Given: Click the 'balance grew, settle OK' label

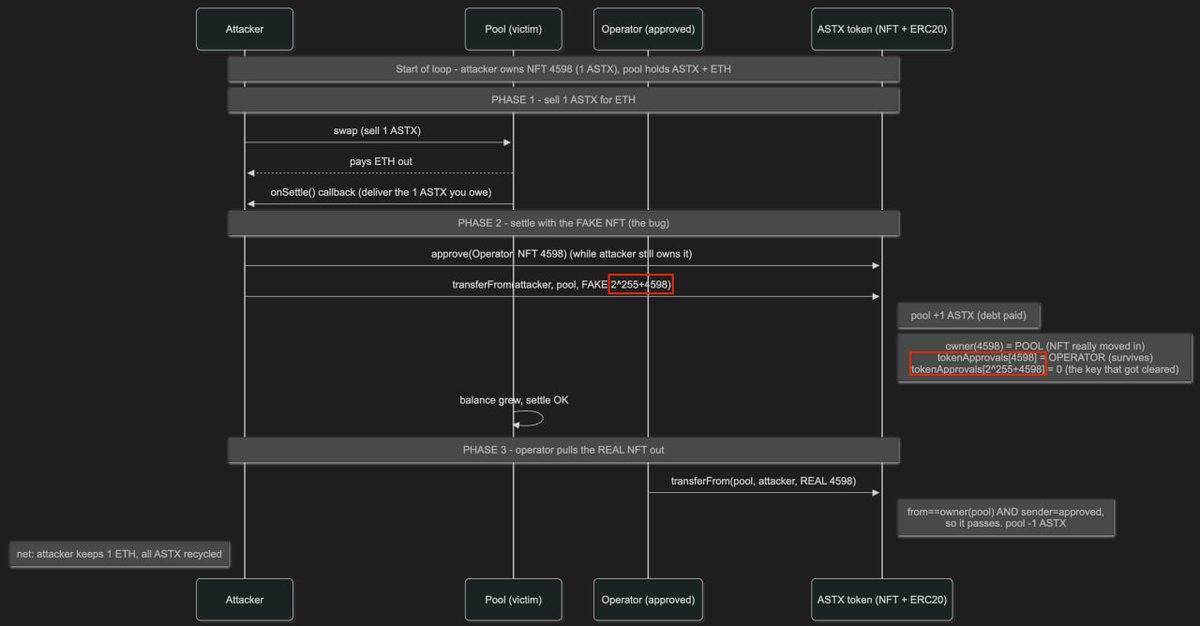Looking at the screenshot, I should tap(513, 400).
